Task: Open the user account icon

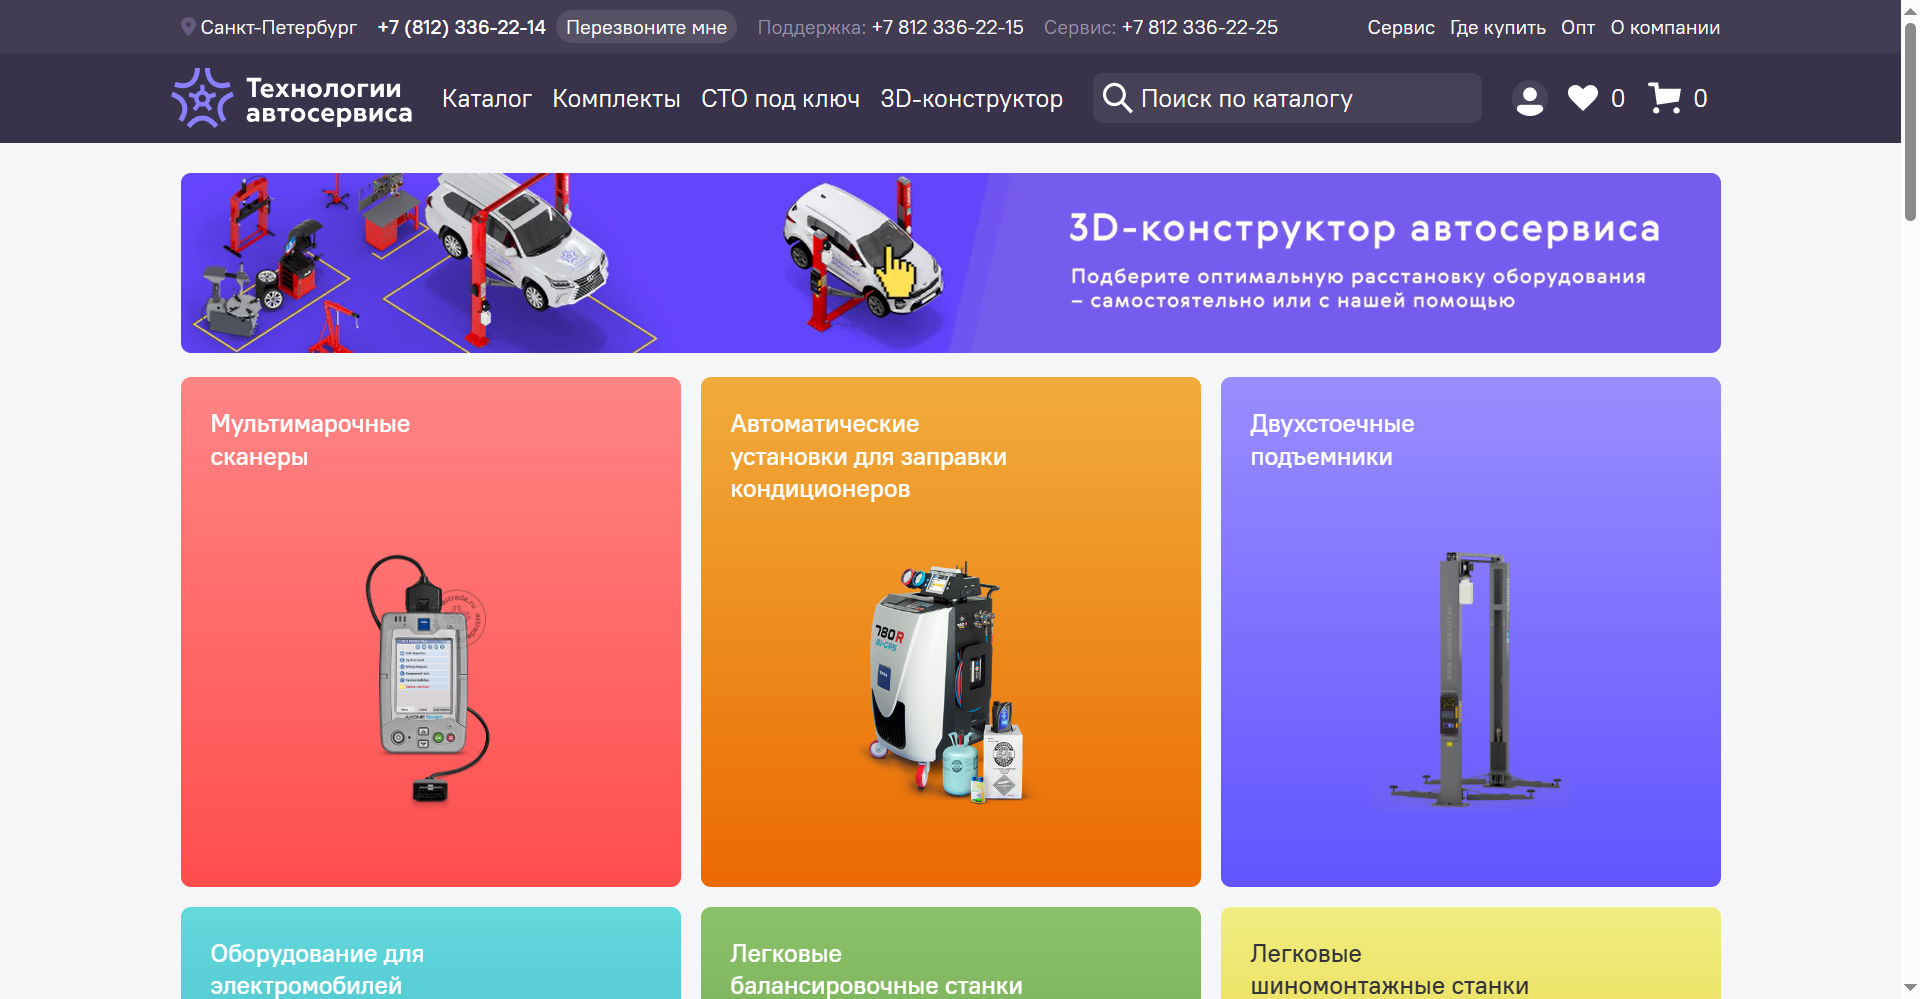Action: [x=1529, y=97]
